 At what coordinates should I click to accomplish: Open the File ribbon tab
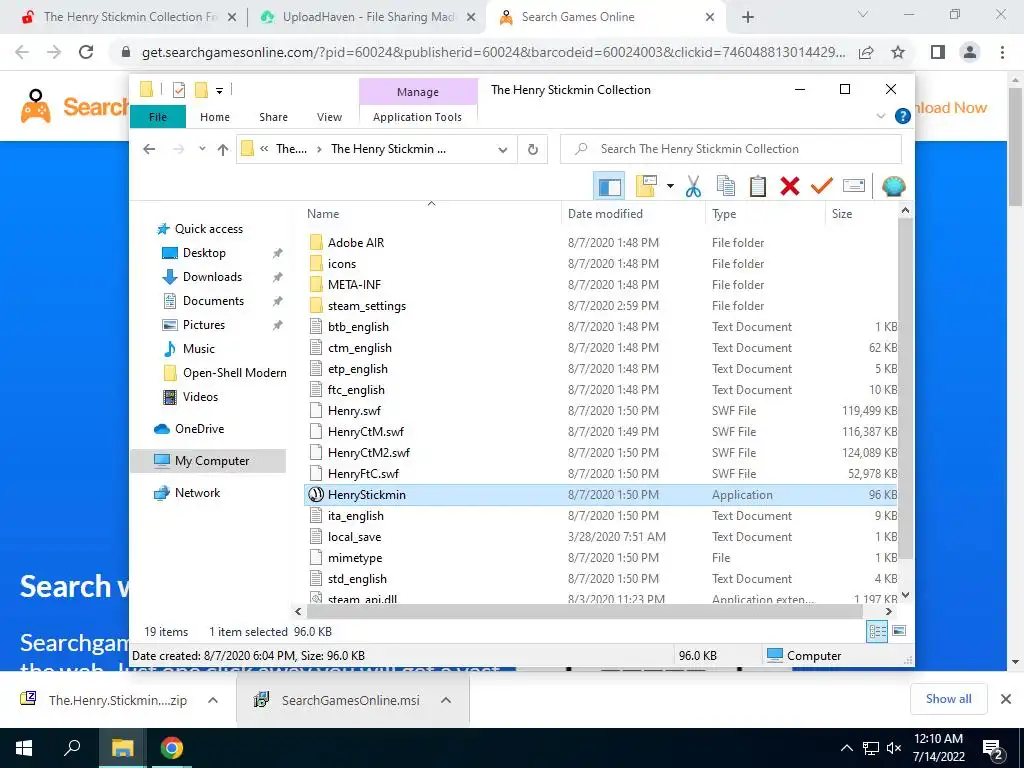tap(158, 117)
